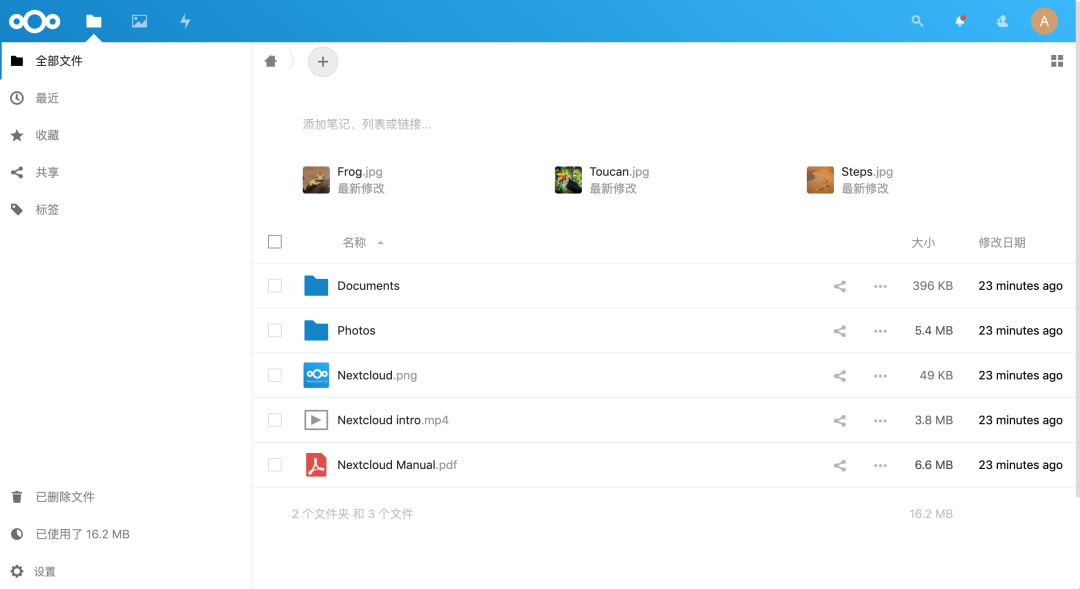Click the 添加笔记 note field
The width and height of the screenshot is (1080, 589).
click(367, 124)
